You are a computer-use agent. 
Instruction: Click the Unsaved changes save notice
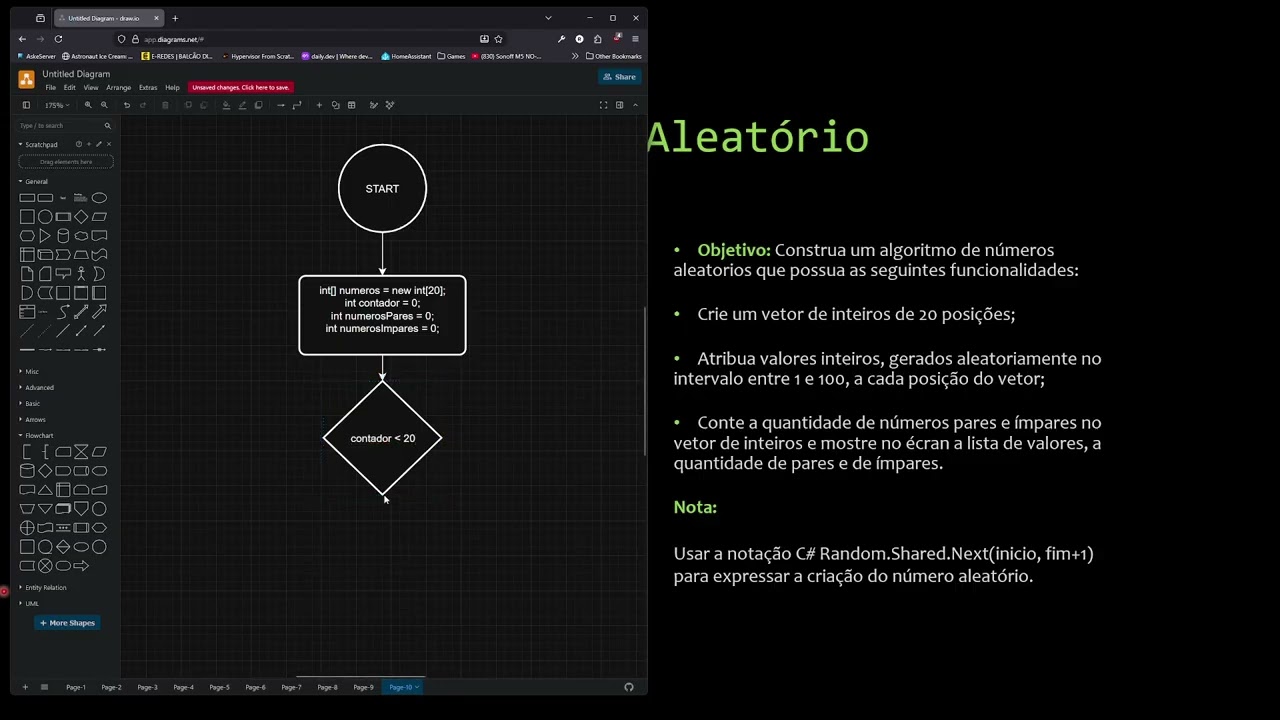pos(241,88)
